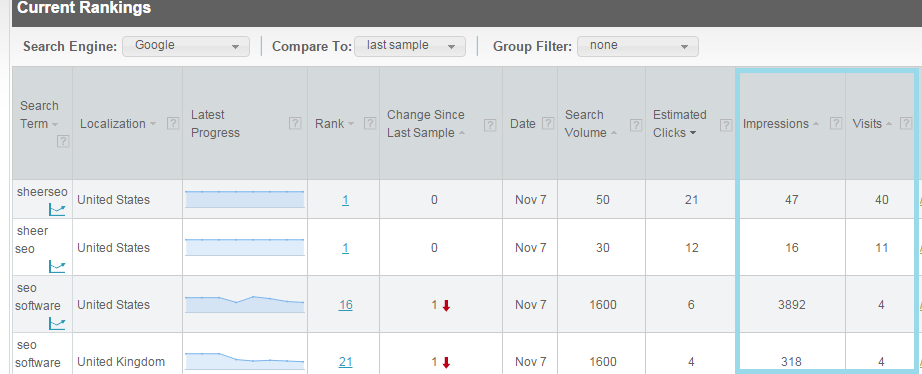
Task: Sort by Estimated Clicks column
Action: (x=680, y=123)
